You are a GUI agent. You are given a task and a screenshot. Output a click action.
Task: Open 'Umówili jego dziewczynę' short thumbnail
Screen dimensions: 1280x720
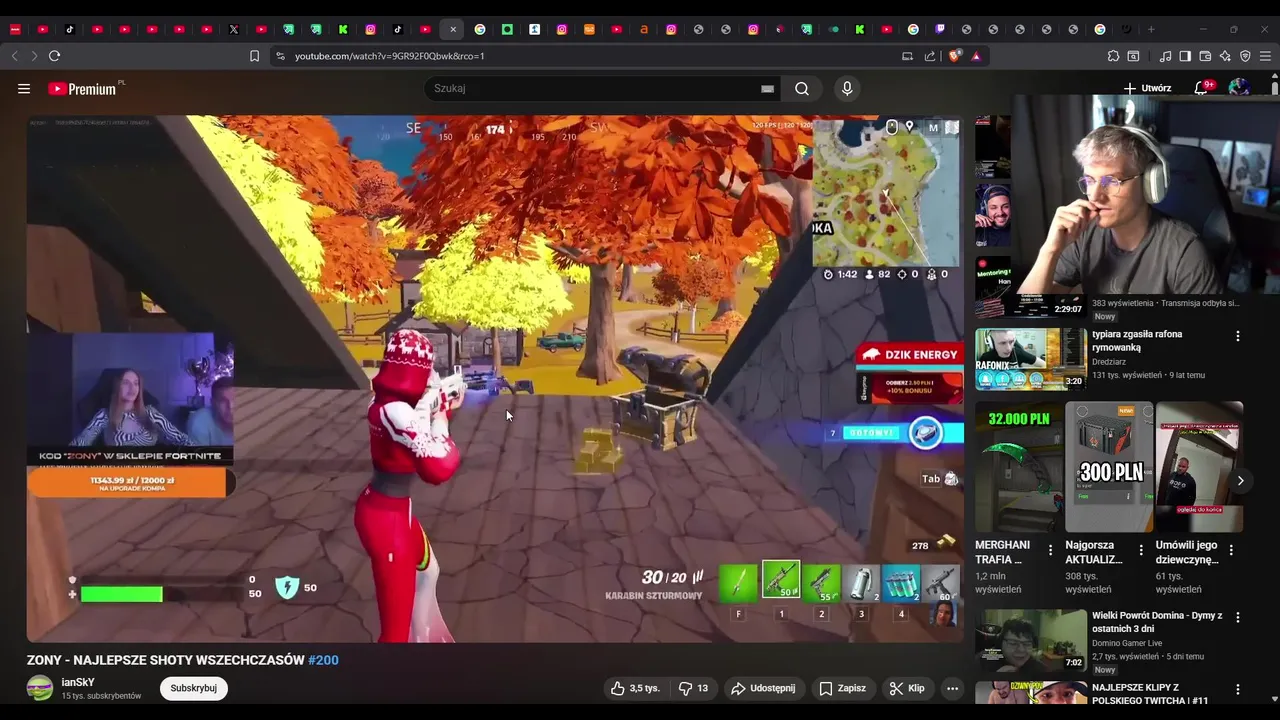1199,467
